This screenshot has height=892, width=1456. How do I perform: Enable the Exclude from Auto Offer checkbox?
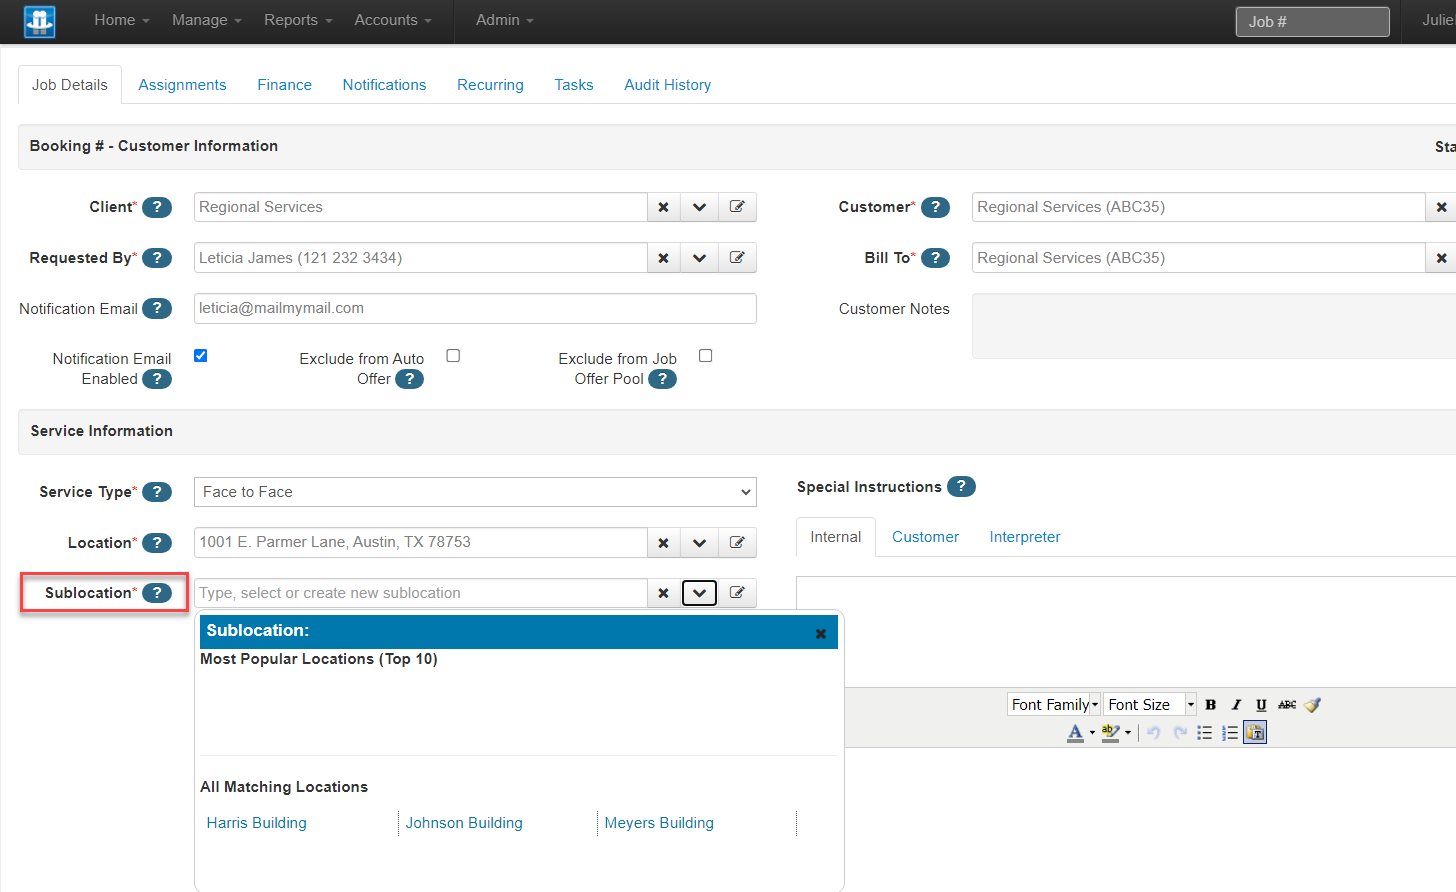453,355
